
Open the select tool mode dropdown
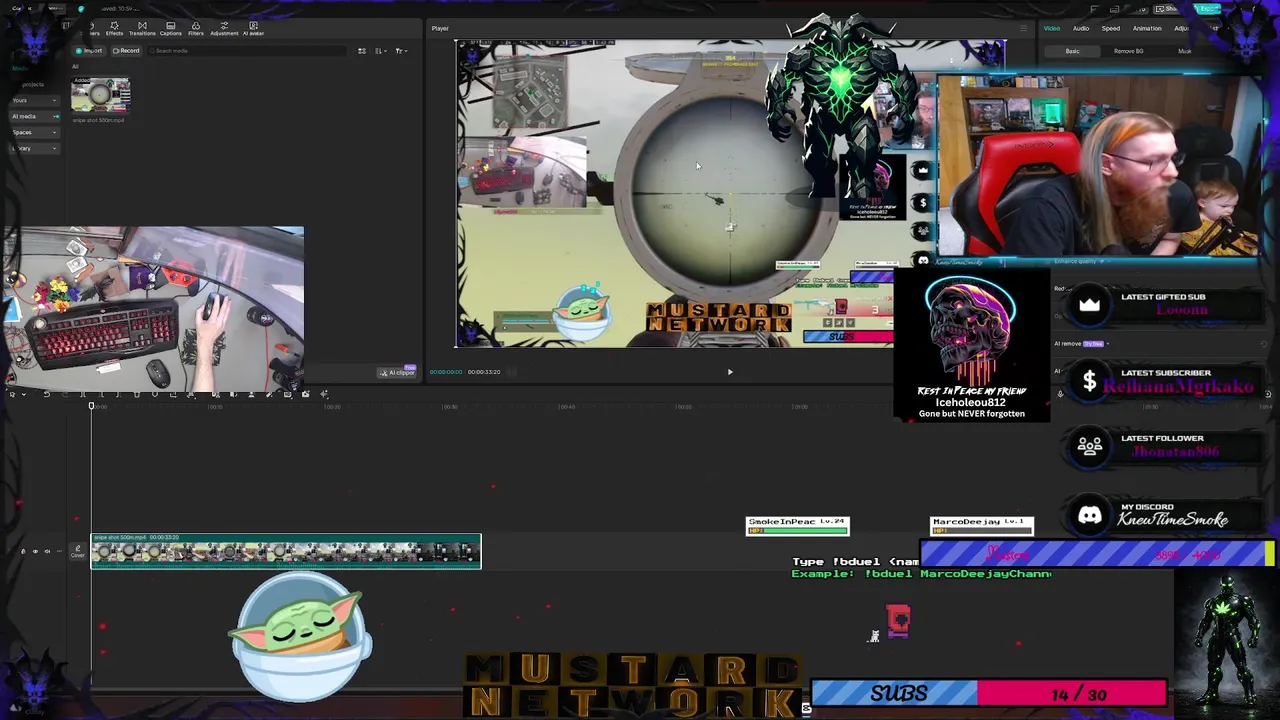[24, 394]
